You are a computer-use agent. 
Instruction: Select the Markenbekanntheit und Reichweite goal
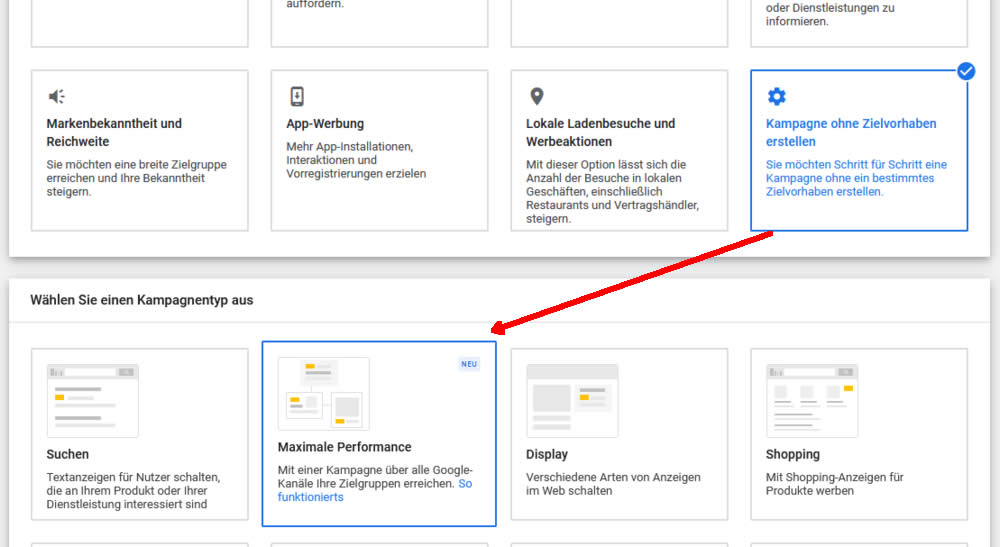114,133
